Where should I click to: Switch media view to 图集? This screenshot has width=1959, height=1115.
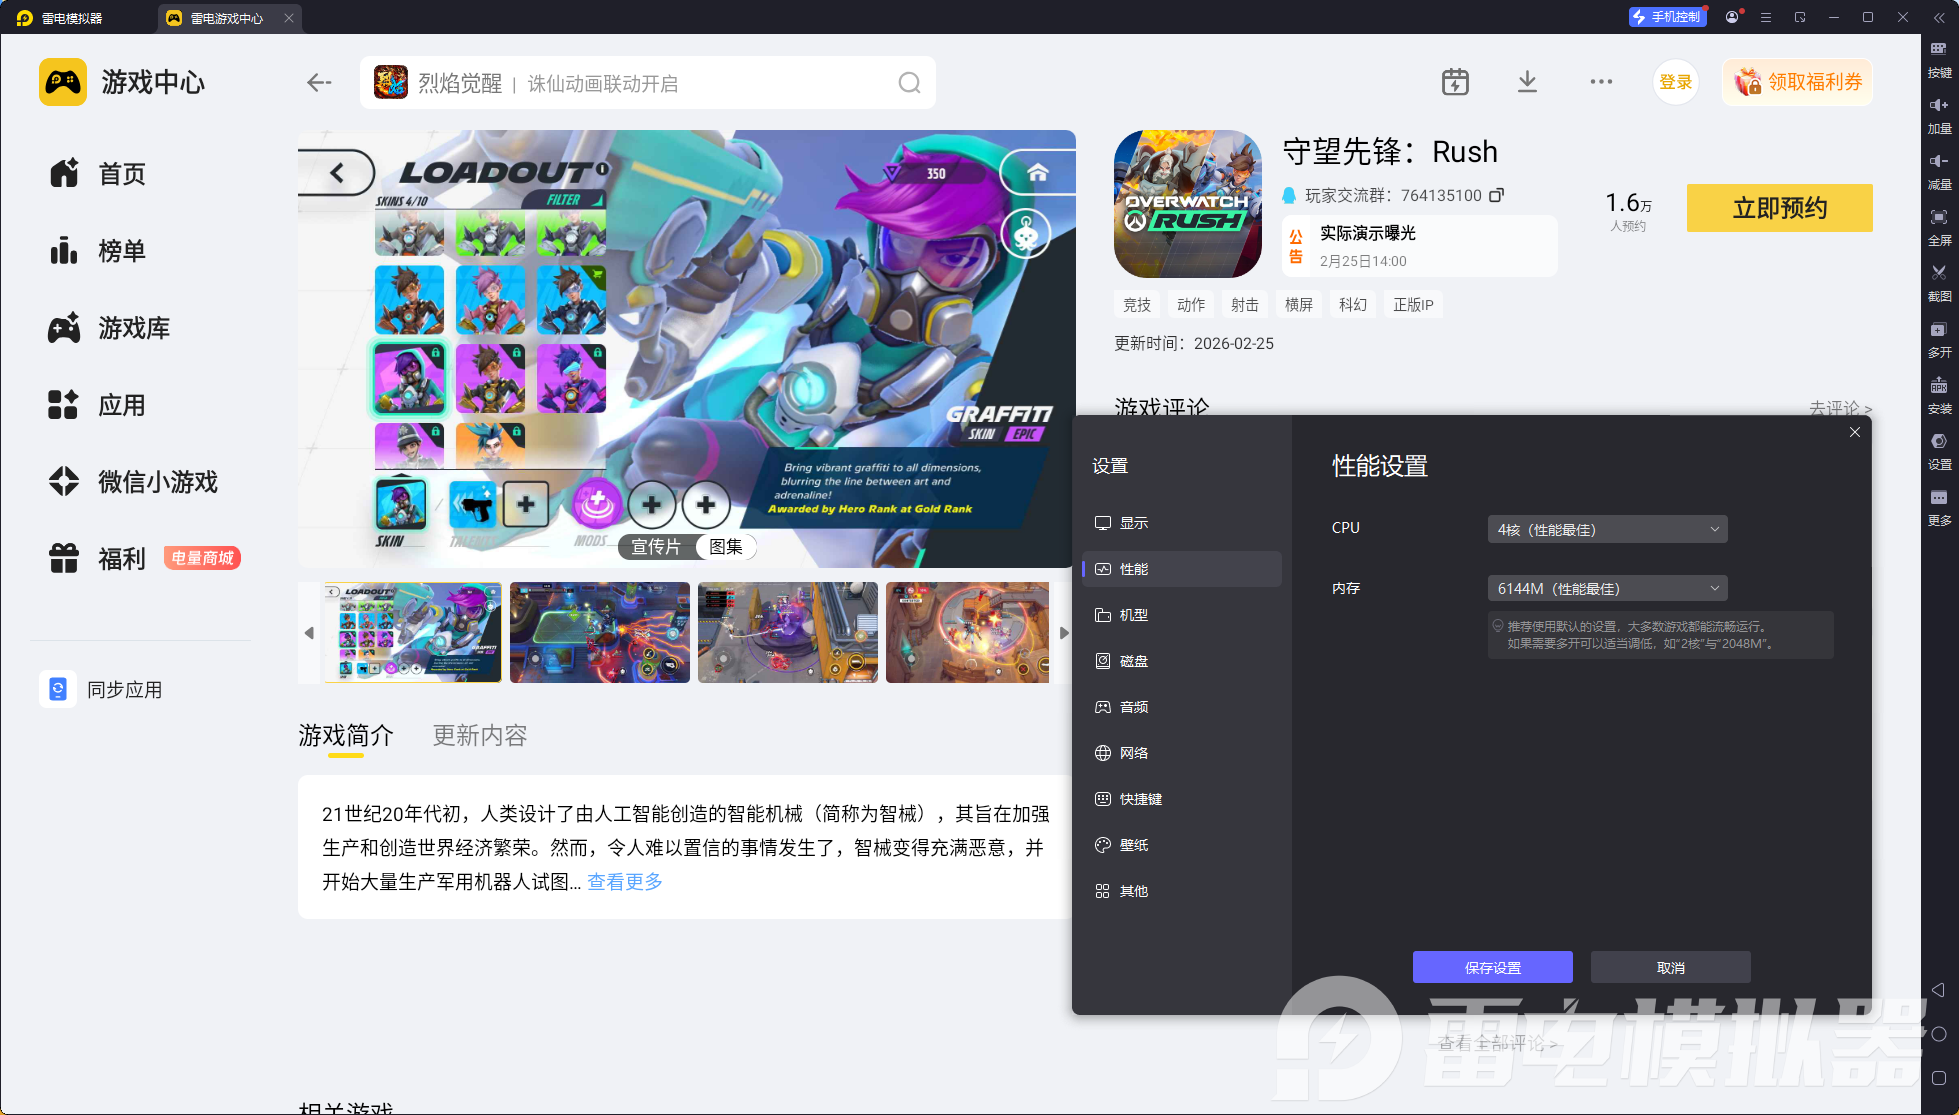726,547
